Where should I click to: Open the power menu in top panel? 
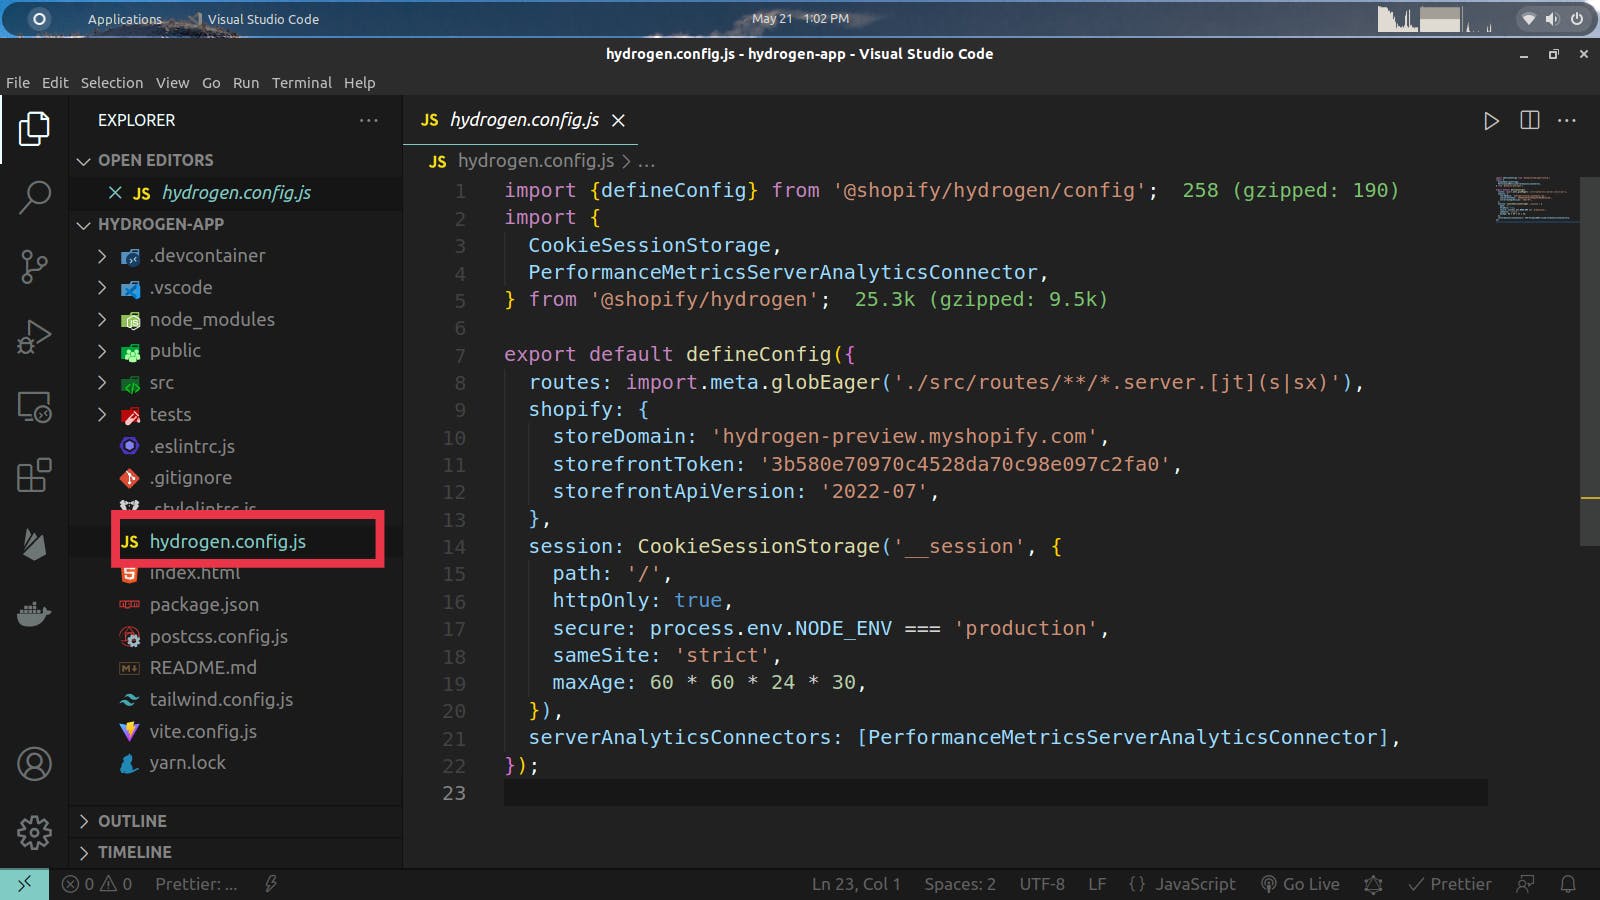tap(1577, 19)
